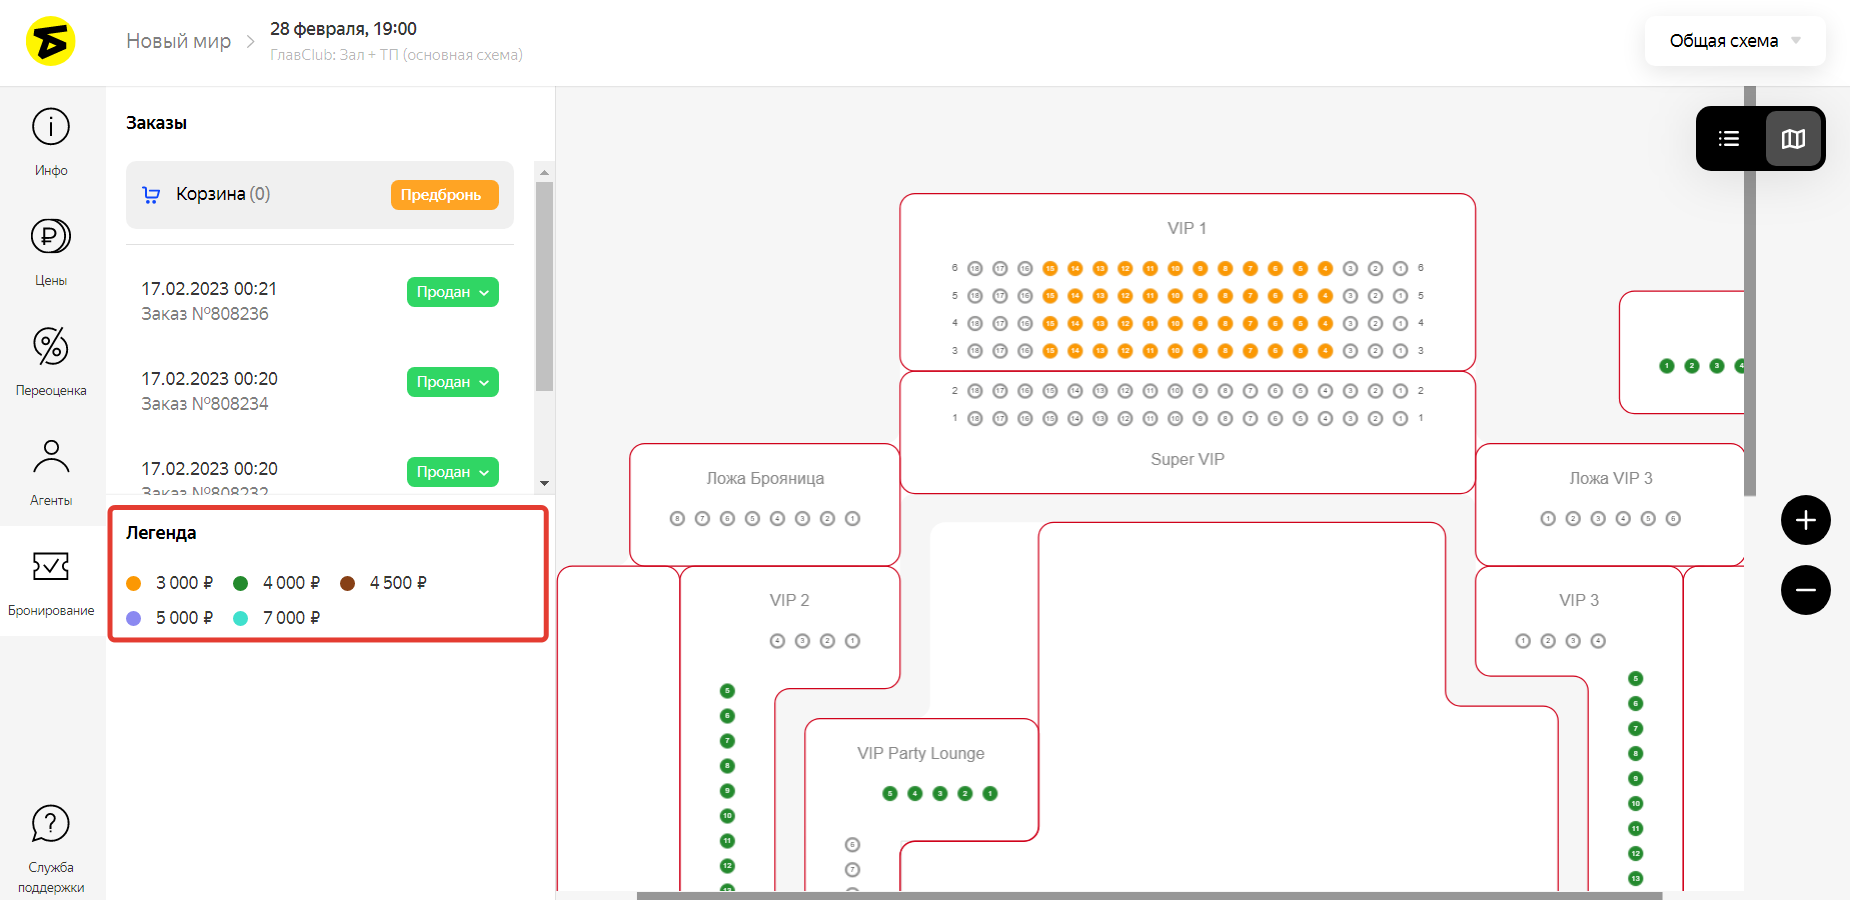This screenshot has height=900, width=1850.
Task: Select VIP 1 row 4 seat 8
Action: point(1225,323)
